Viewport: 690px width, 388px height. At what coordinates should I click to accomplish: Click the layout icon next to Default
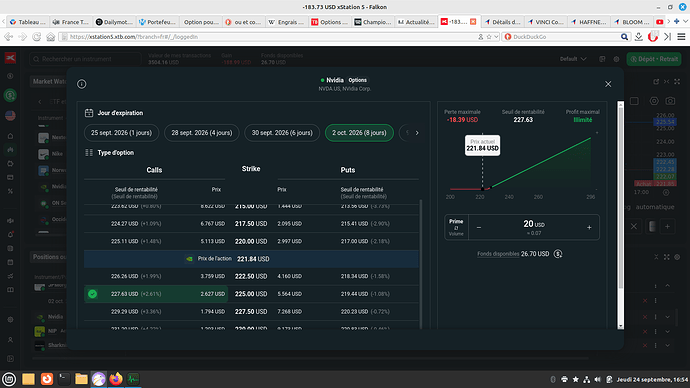tap(602, 59)
